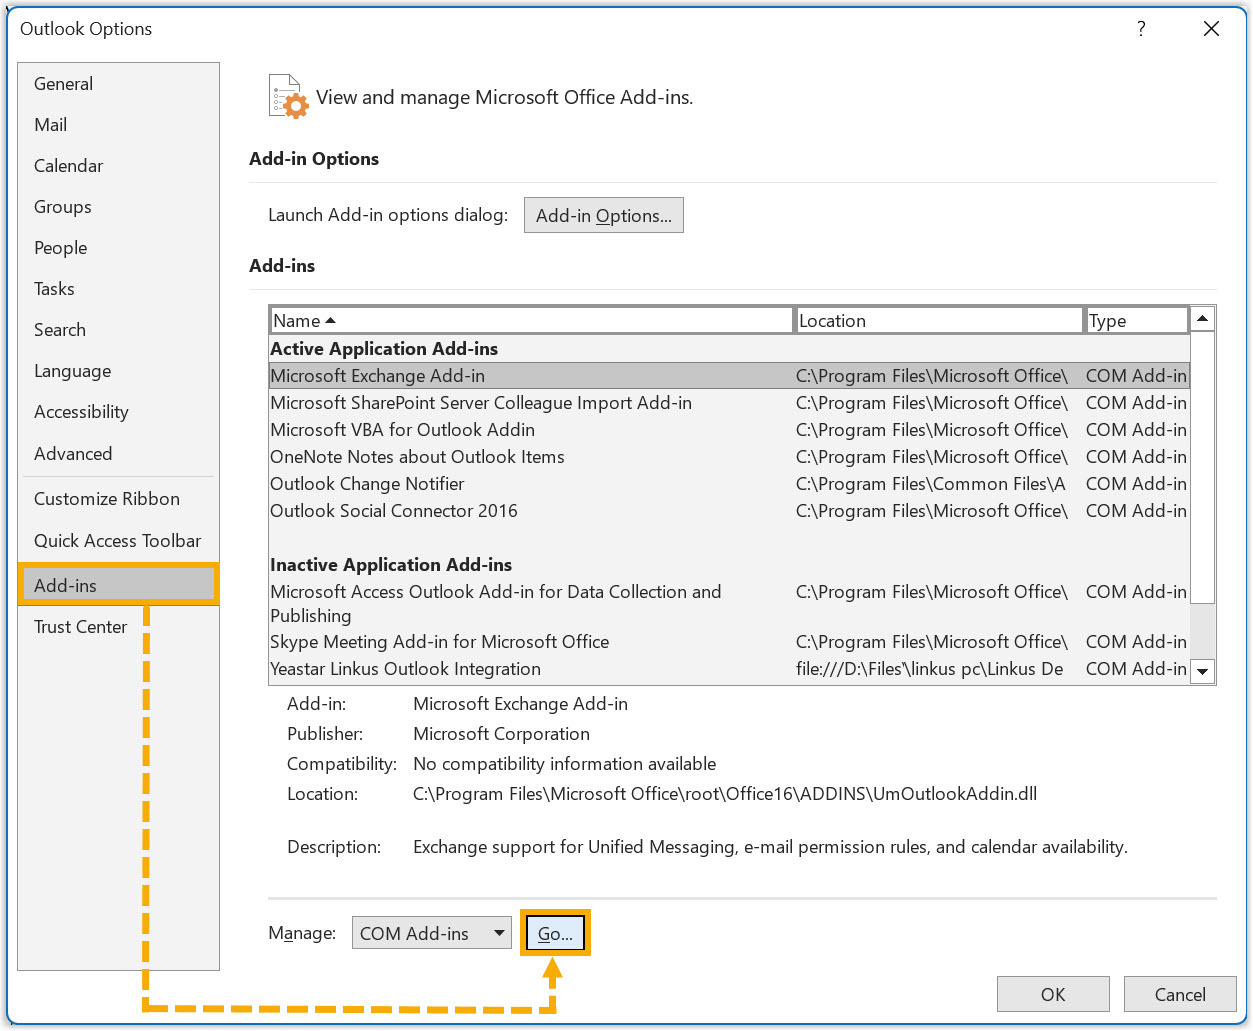Viewport: 1253px width, 1031px height.
Task: Confirm with the OK button
Action: [1053, 994]
